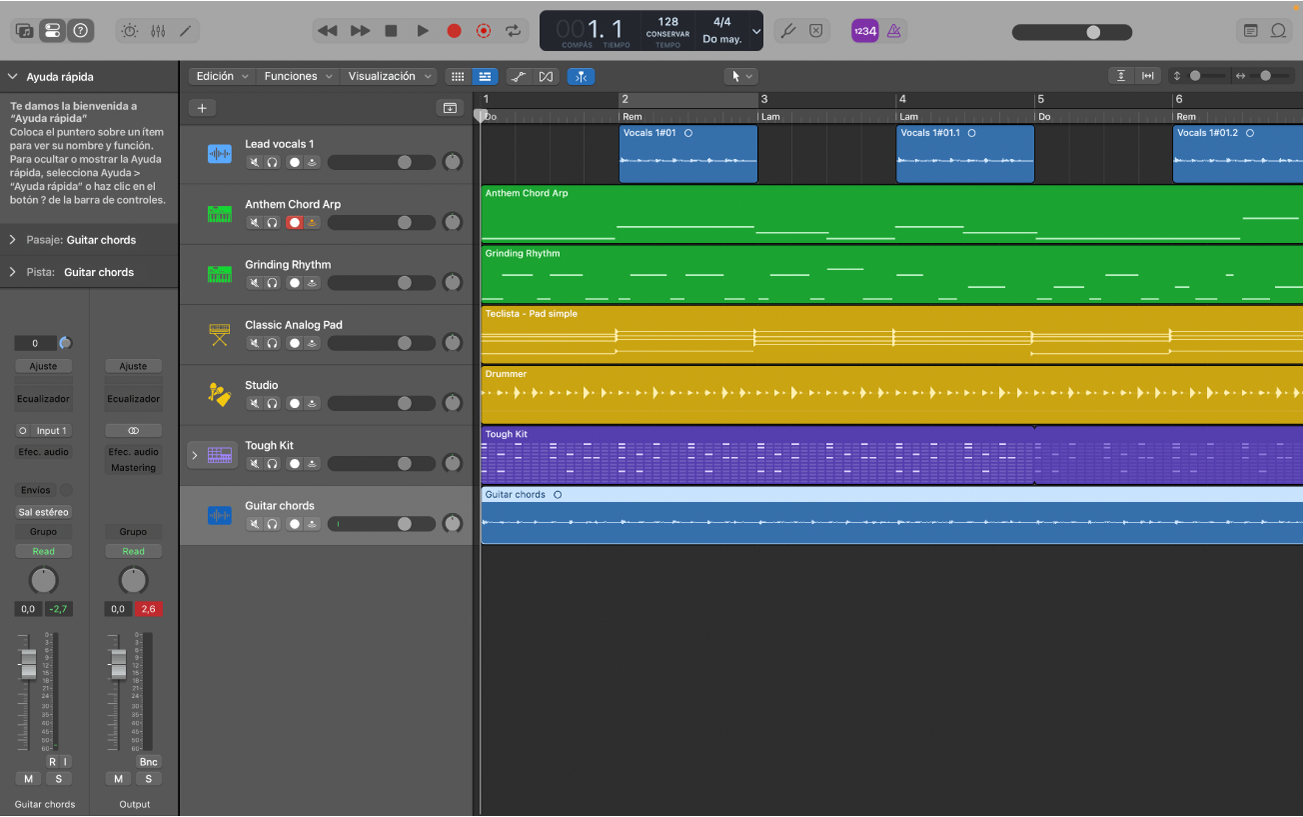Select the Vocals 1#01 region

click(688, 152)
